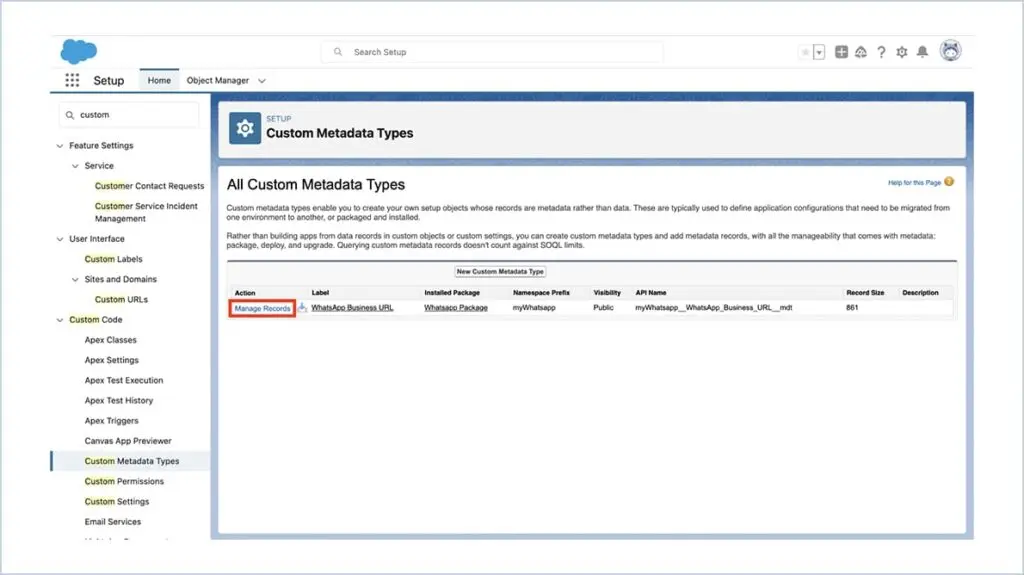Open Custom Settings
Screen dimensions: 1024x575
(117, 502)
